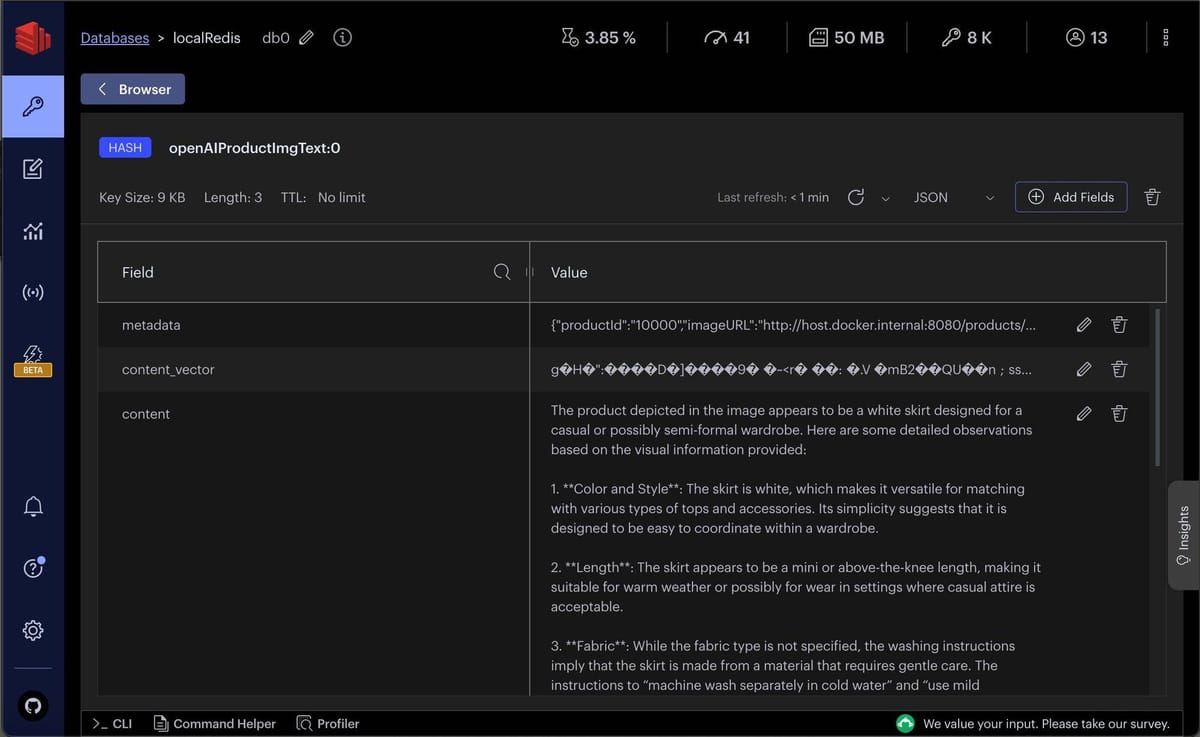Open the notification center bell icon

click(32, 505)
